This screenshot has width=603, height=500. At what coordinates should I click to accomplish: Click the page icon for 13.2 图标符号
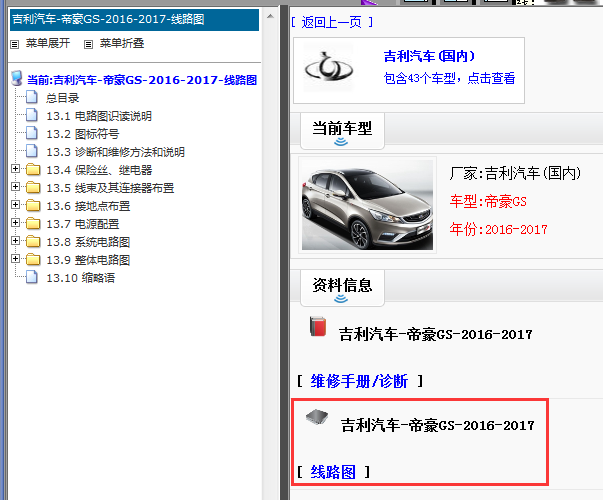tap(32, 133)
